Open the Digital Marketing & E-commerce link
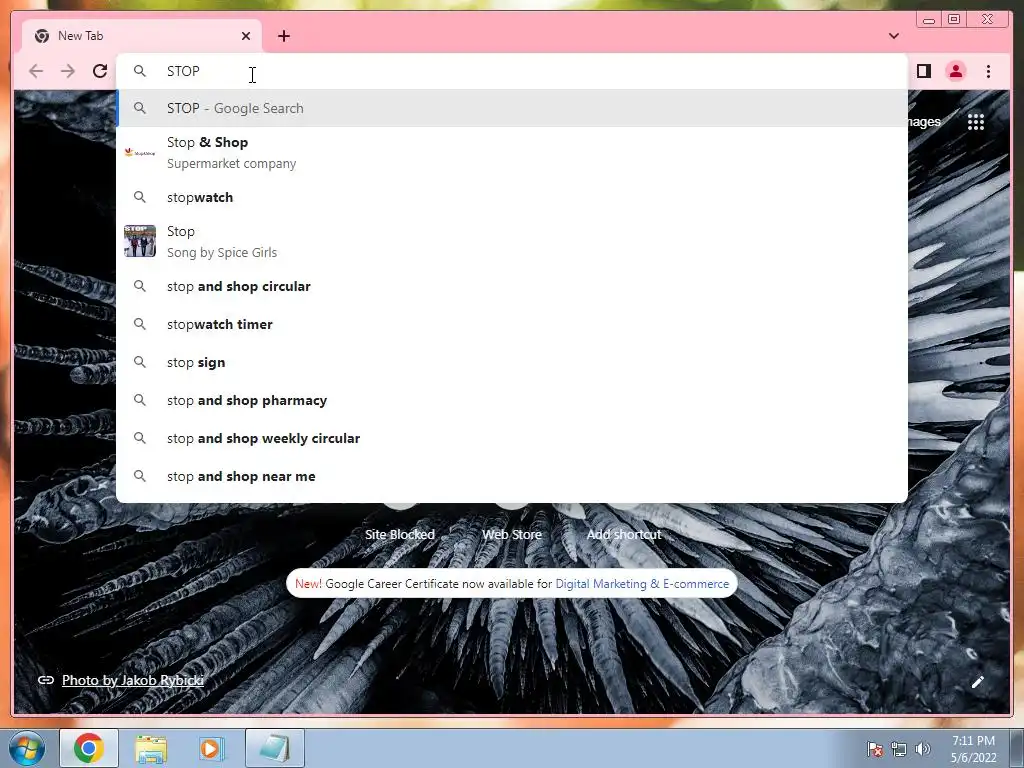Image resolution: width=1024 pixels, height=768 pixels. point(642,584)
